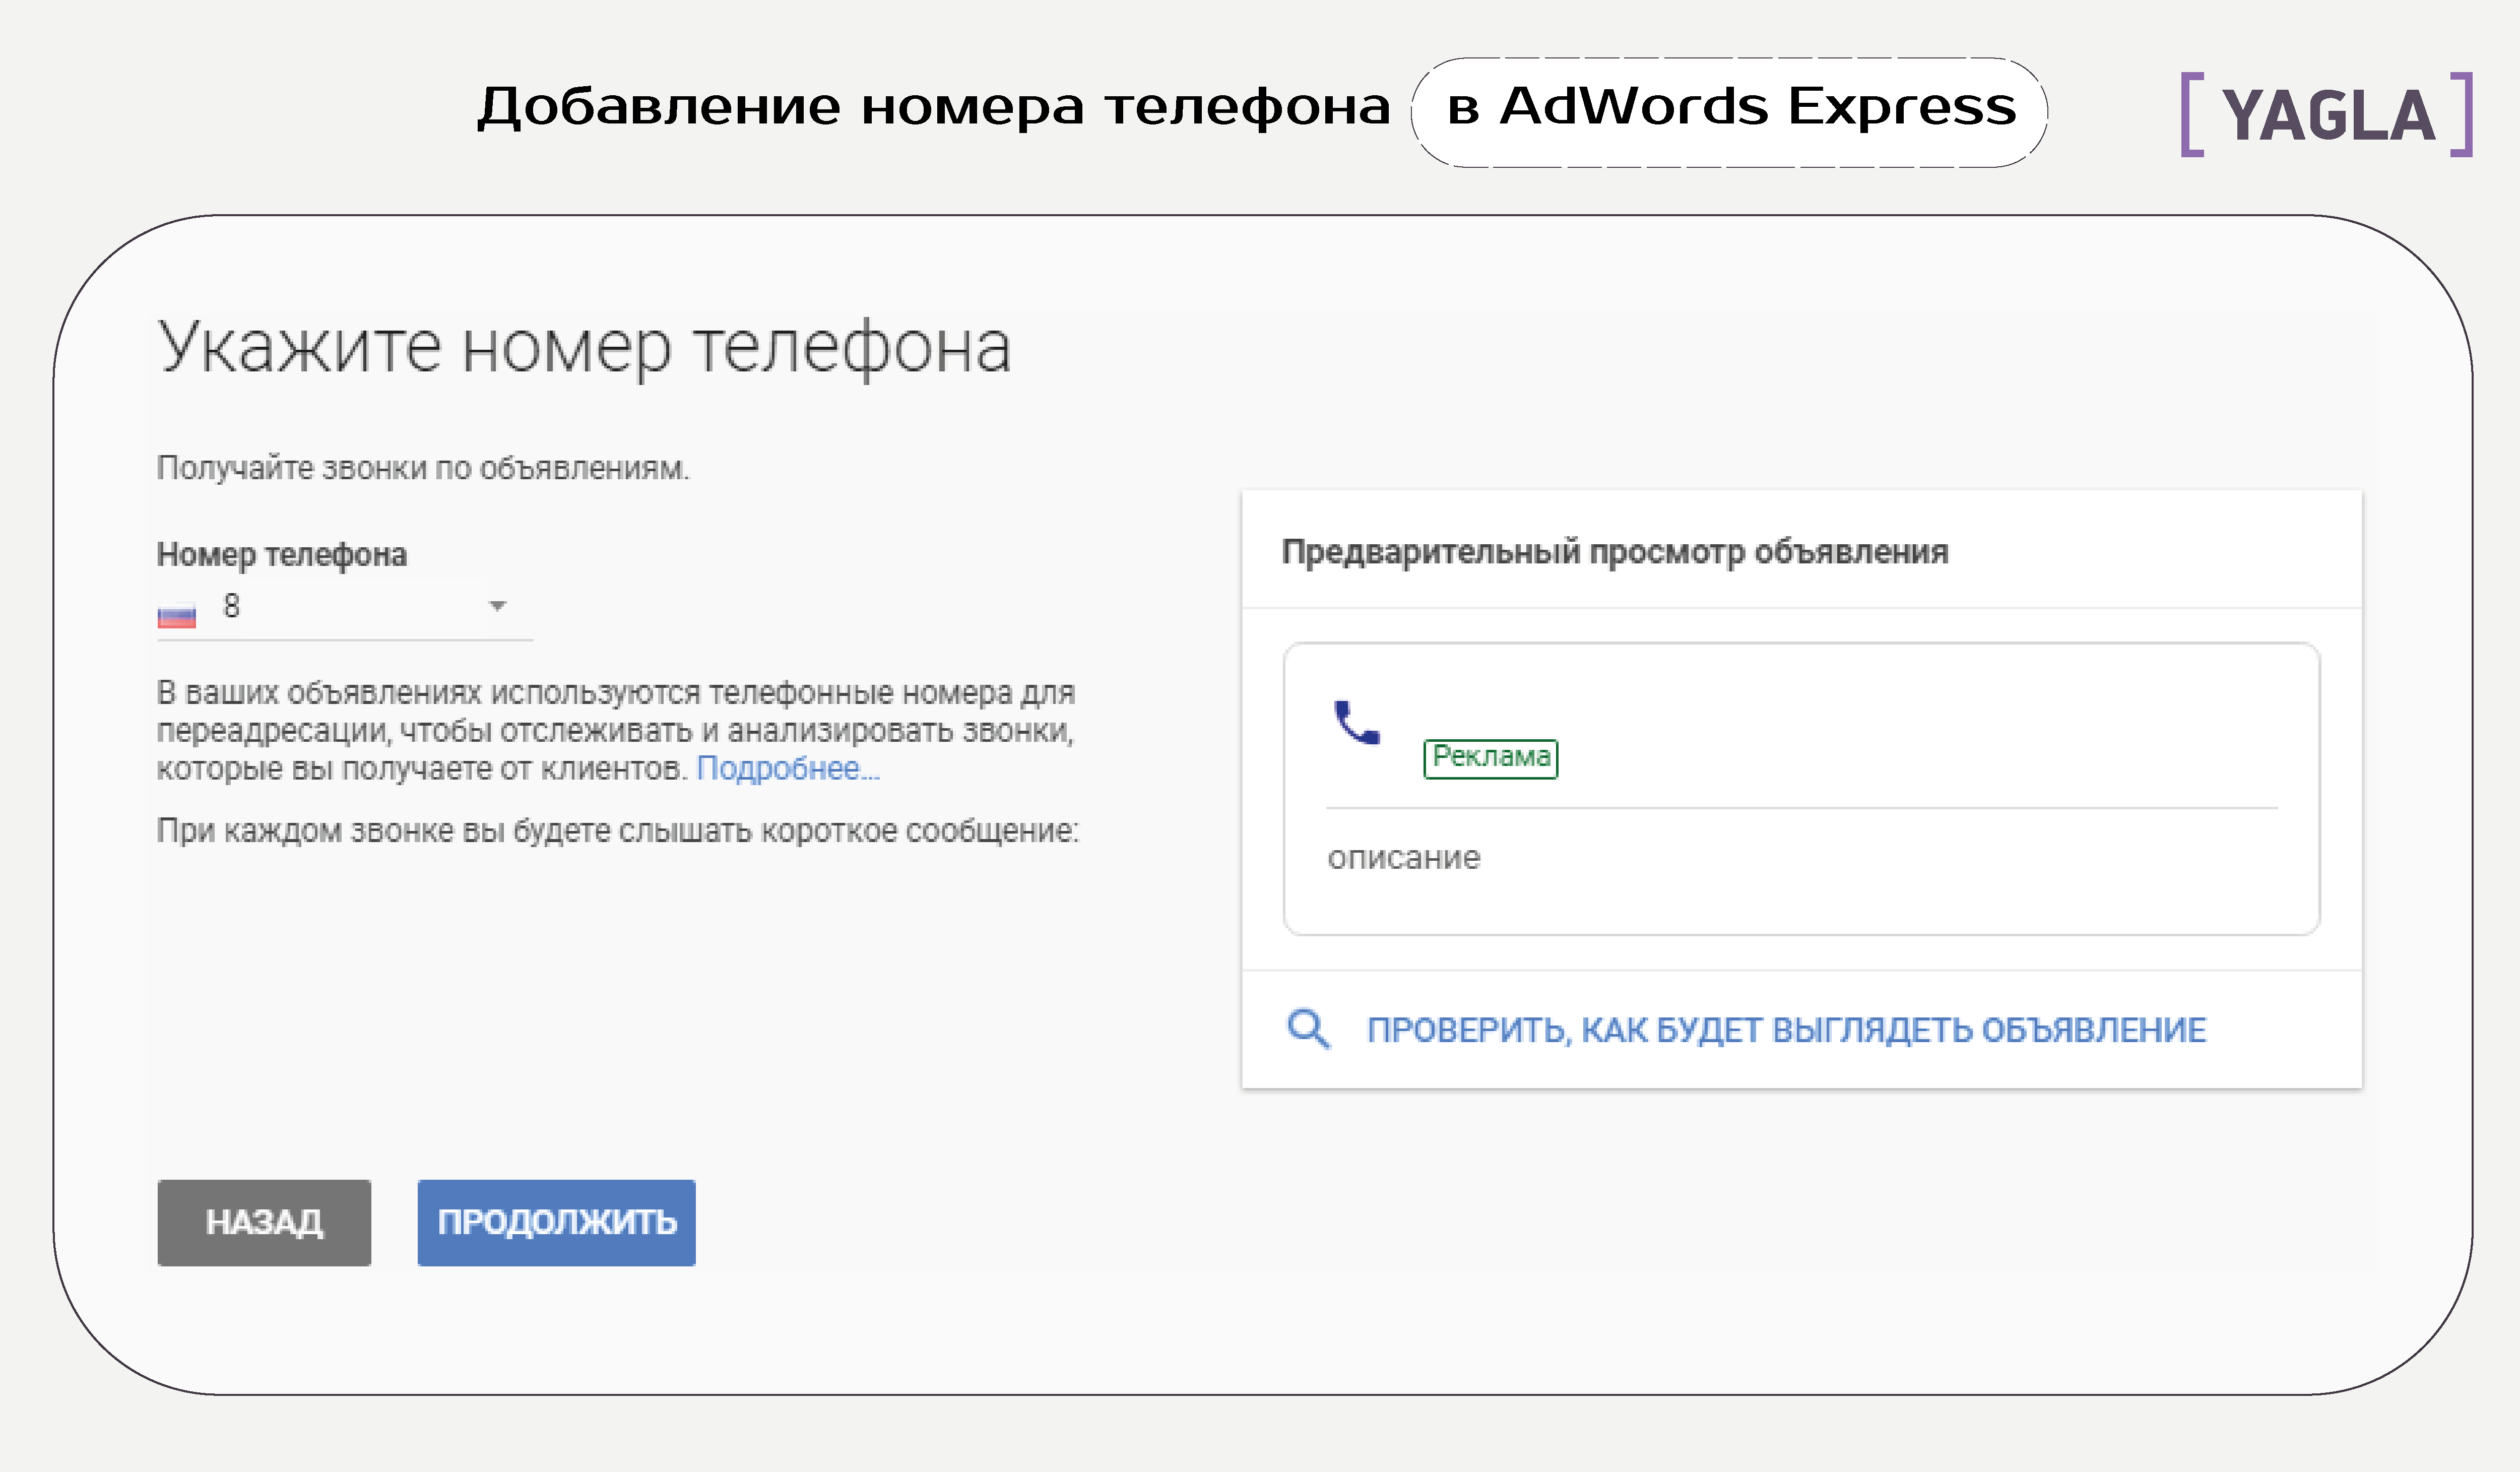Click the НАЗАД button
2520x1472 pixels.
264,1222
